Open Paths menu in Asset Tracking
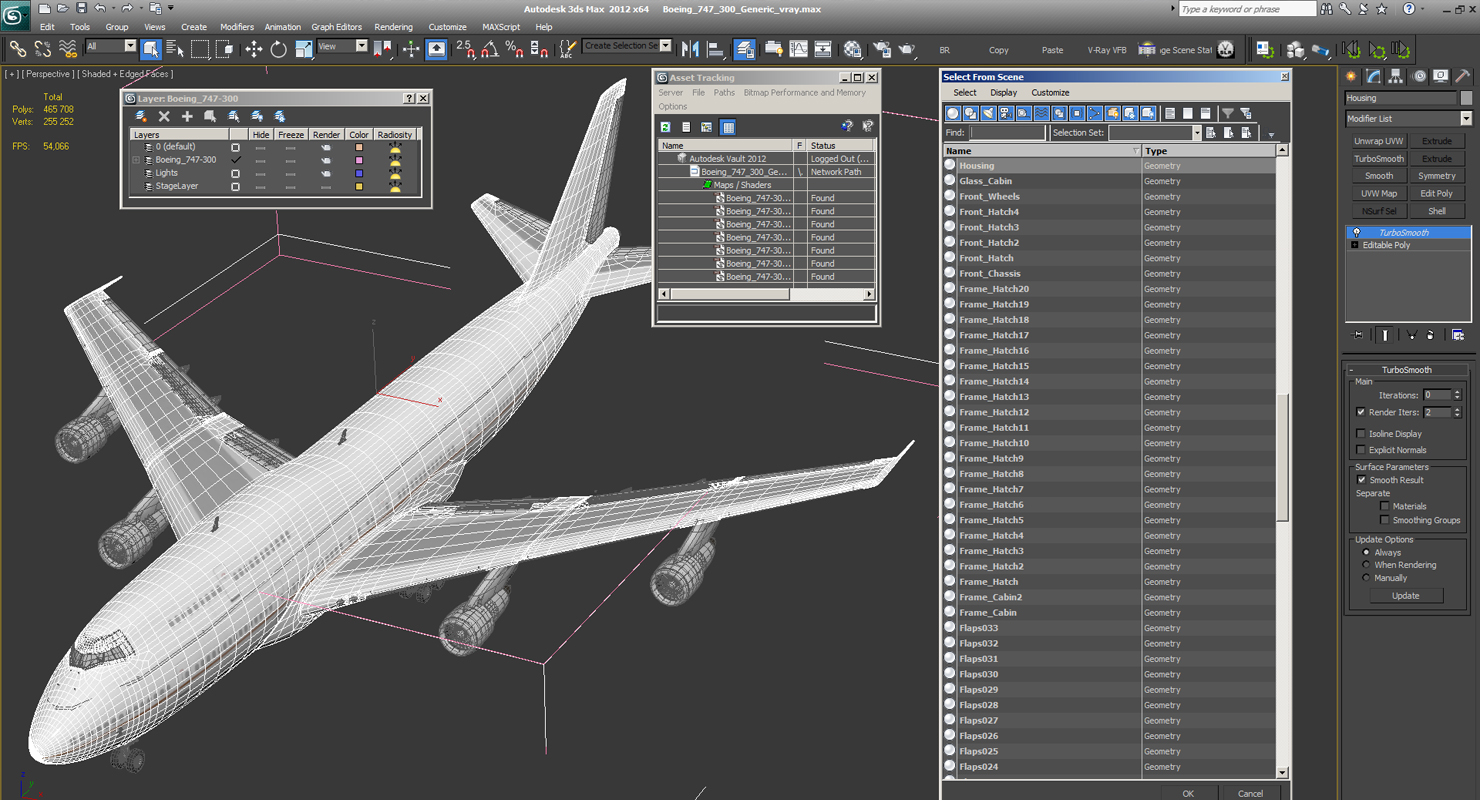The width and height of the screenshot is (1480, 800). coord(724,92)
